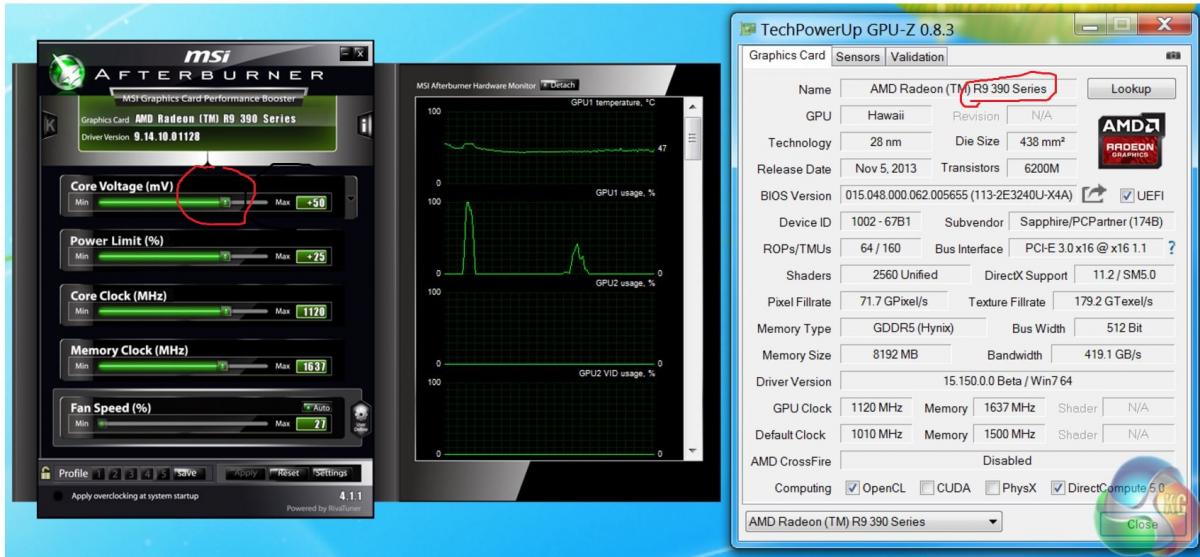Screen dimensions: 1200x557
Task: Click the GPU1 temperature graph
Action: pyautogui.click(x=550, y=145)
